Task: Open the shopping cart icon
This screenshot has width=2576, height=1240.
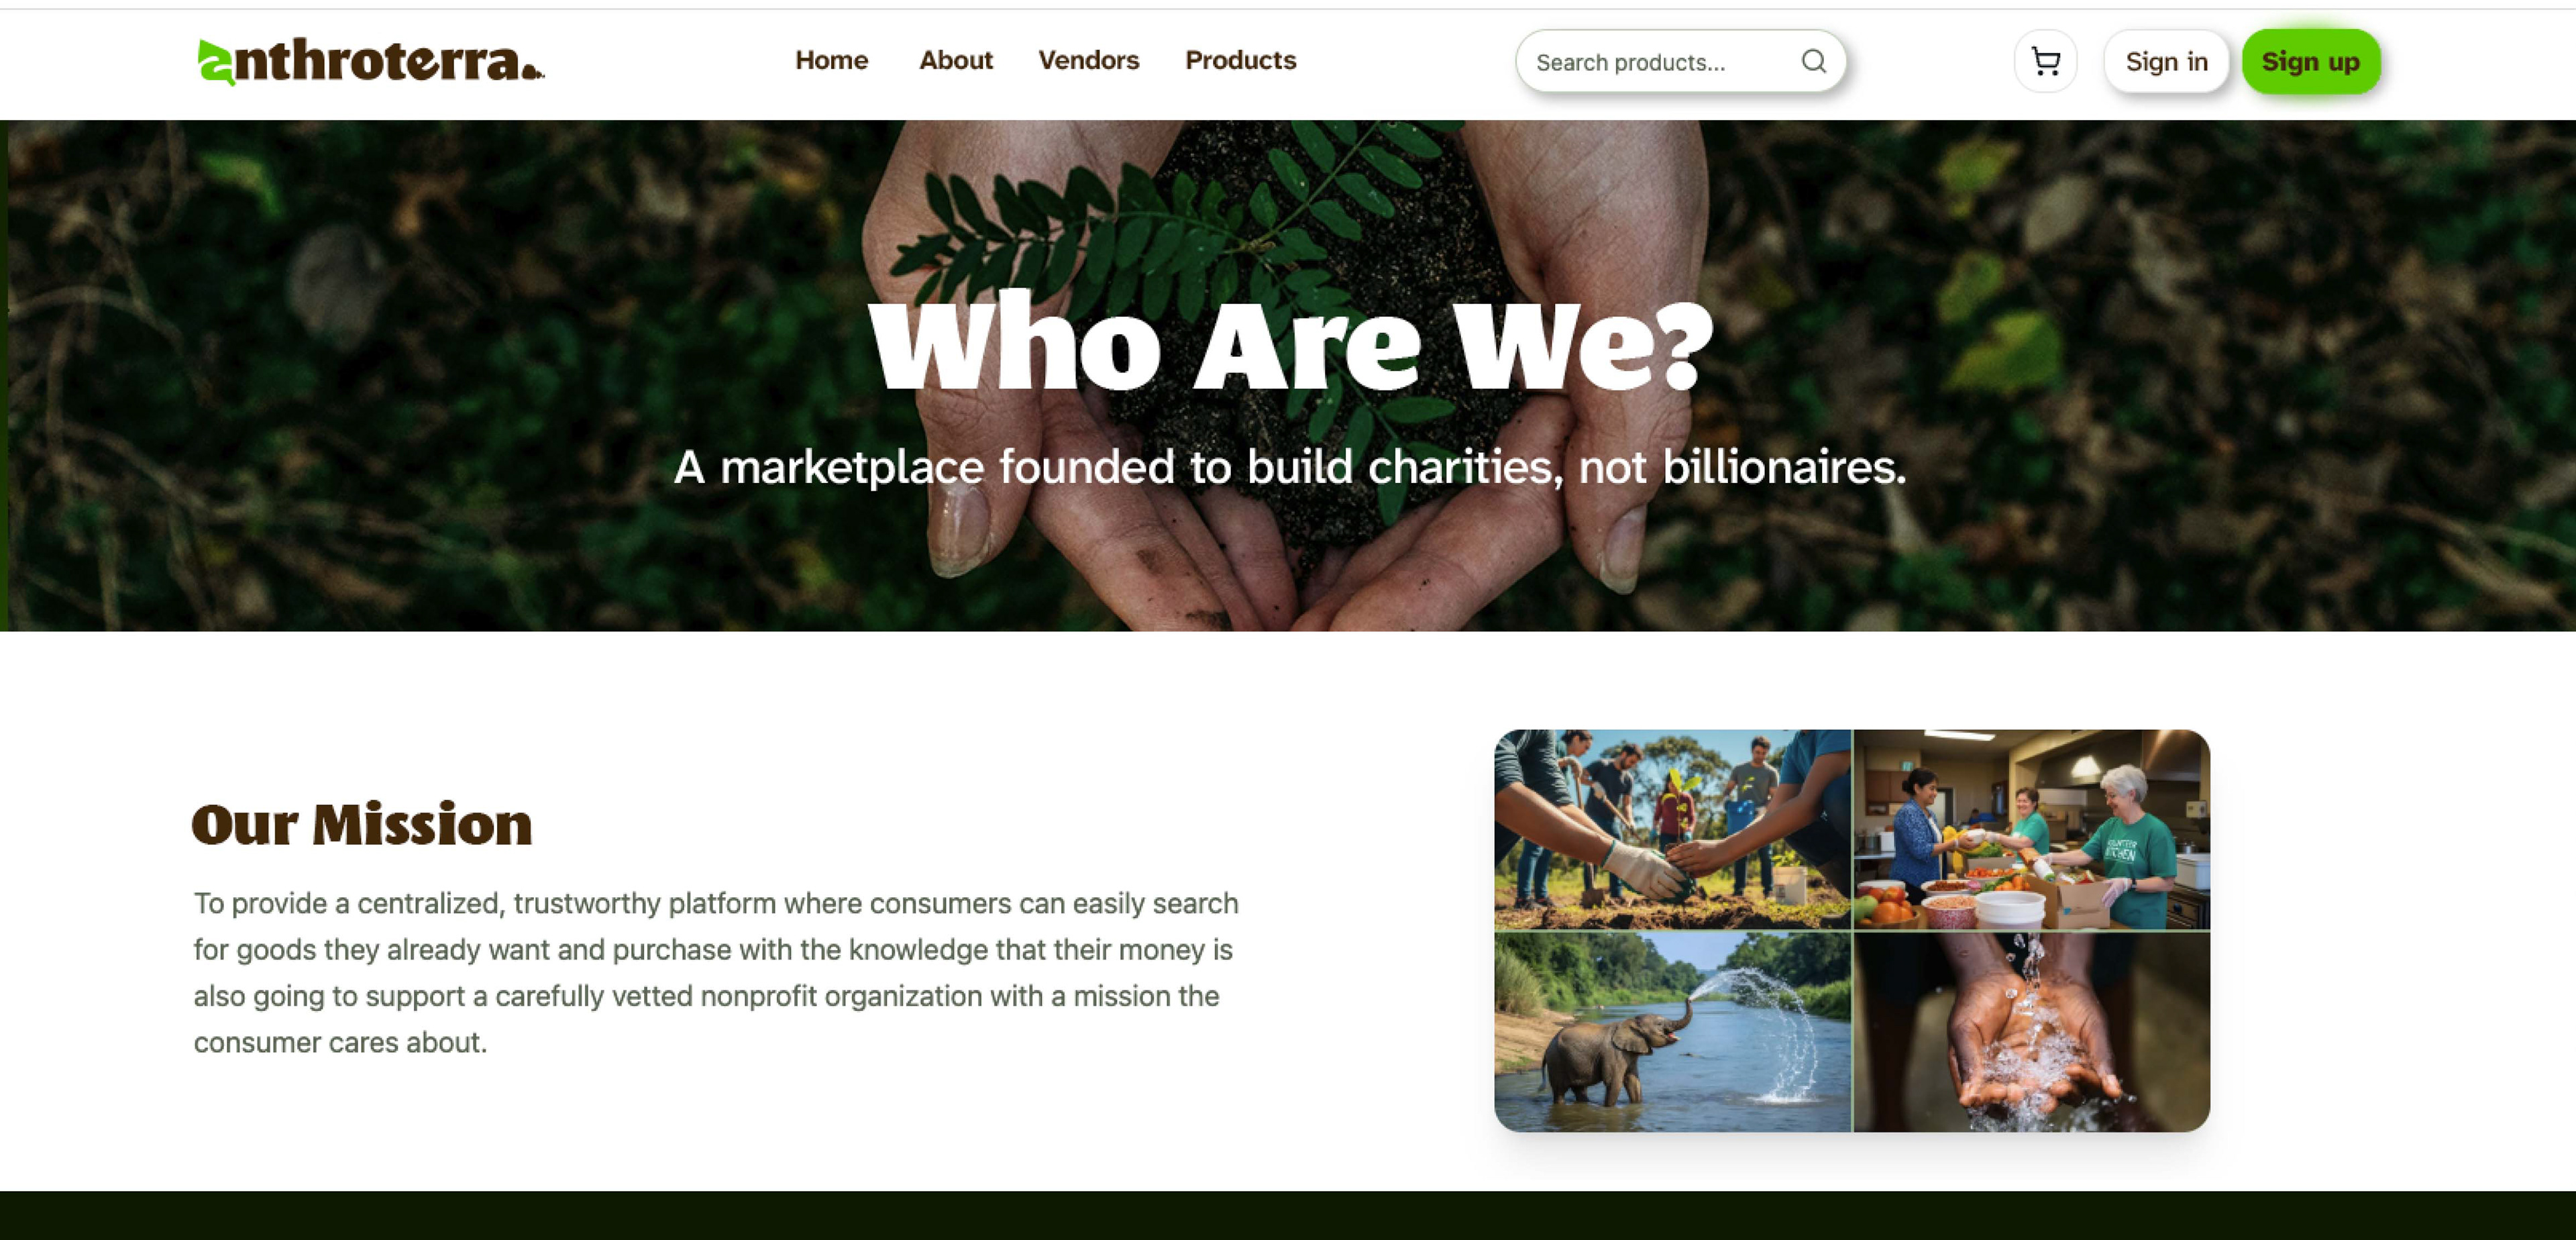Action: click(x=2045, y=62)
